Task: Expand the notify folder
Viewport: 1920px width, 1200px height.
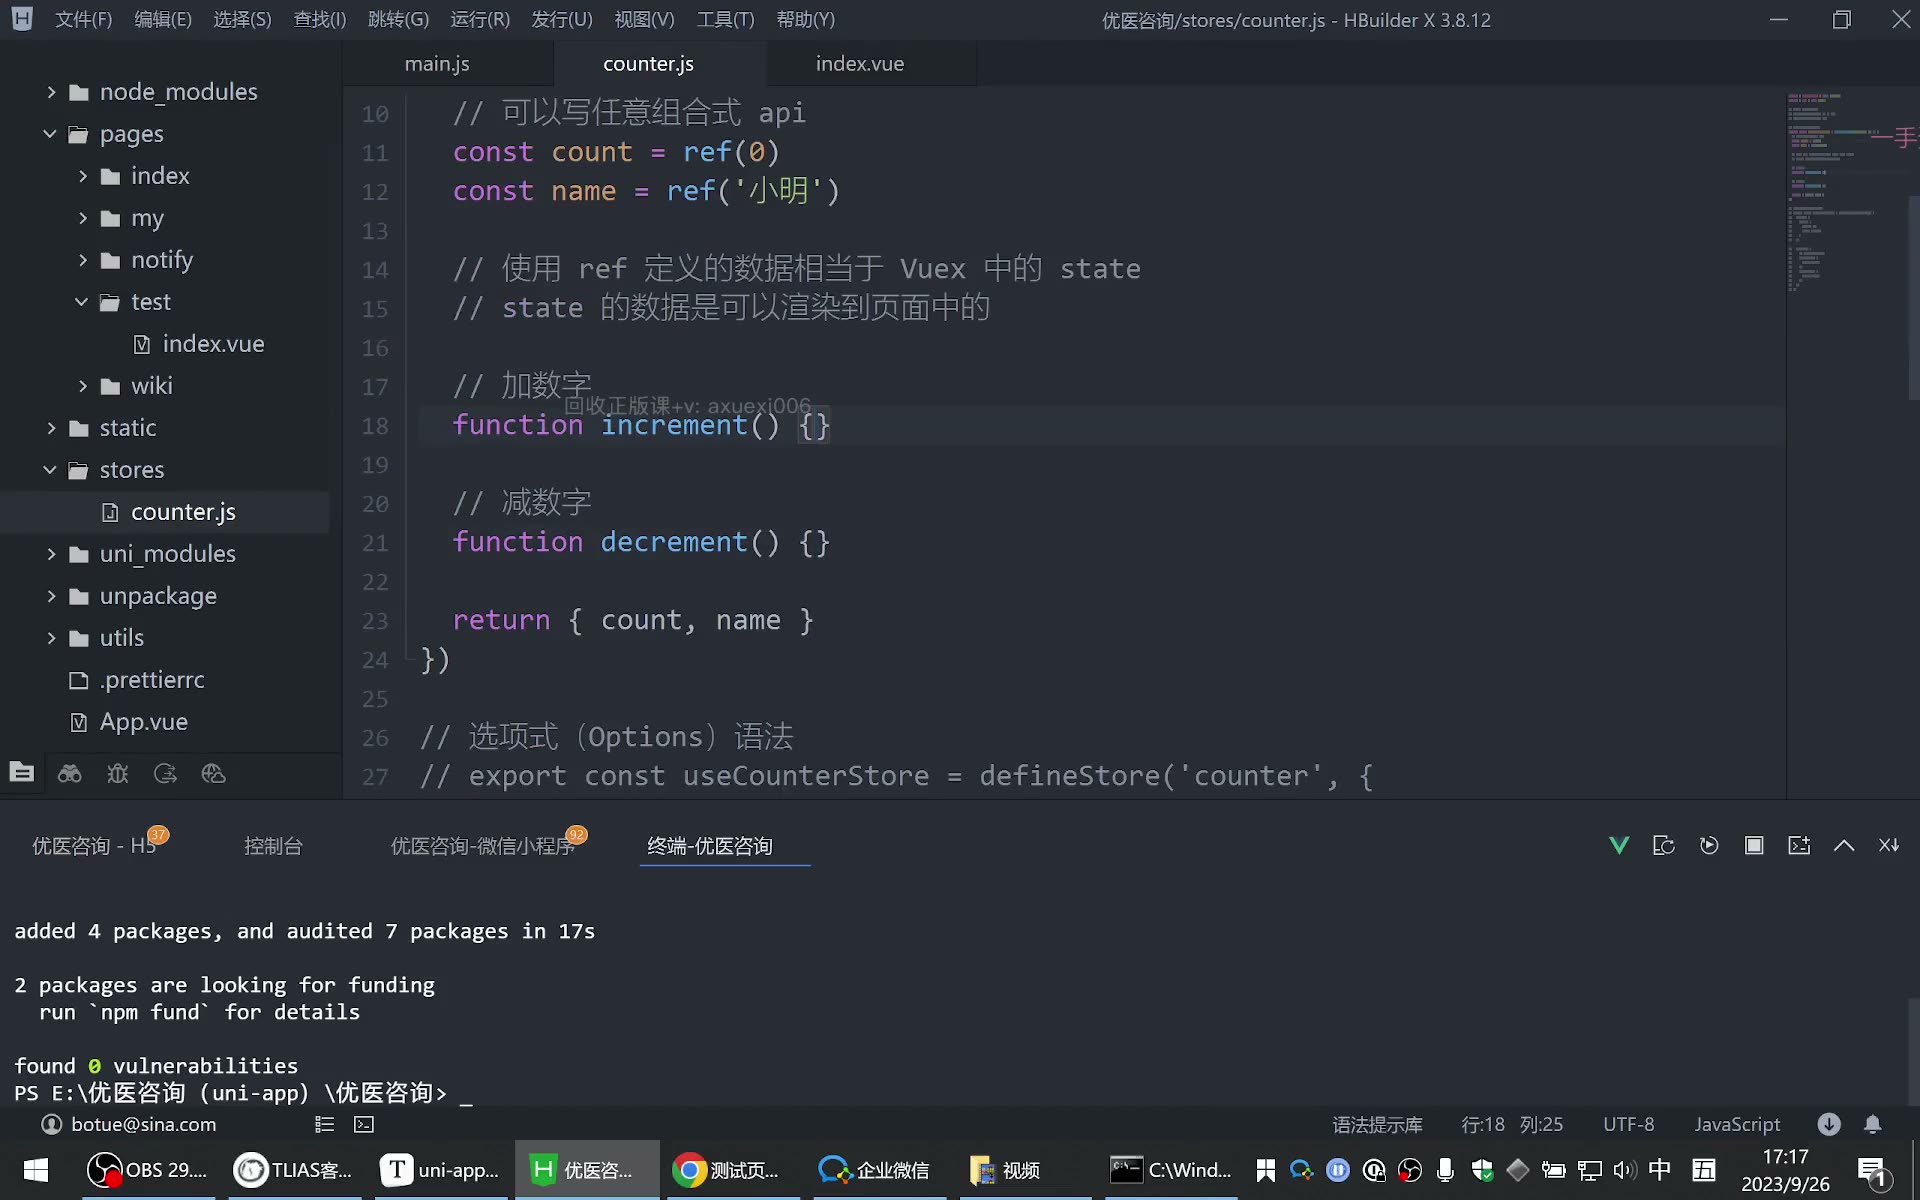Action: click(x=83, y=260)
